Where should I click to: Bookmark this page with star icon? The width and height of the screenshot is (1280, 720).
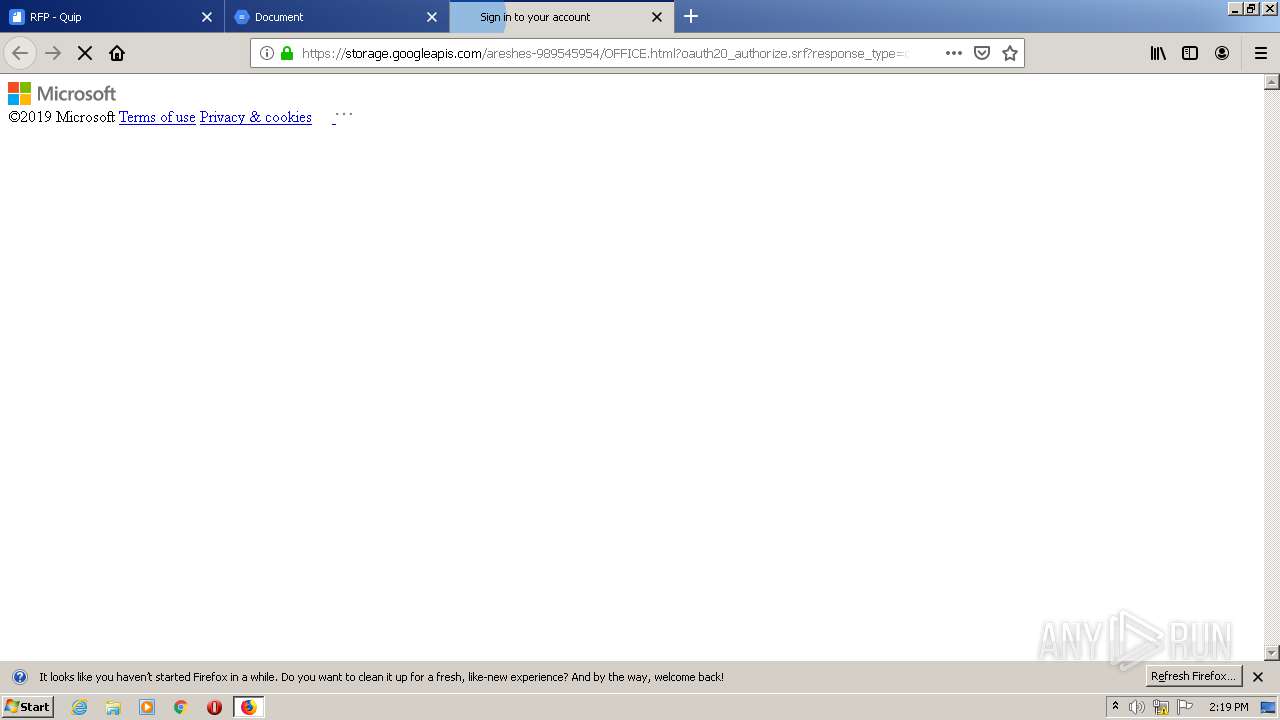pos(1010,53)
